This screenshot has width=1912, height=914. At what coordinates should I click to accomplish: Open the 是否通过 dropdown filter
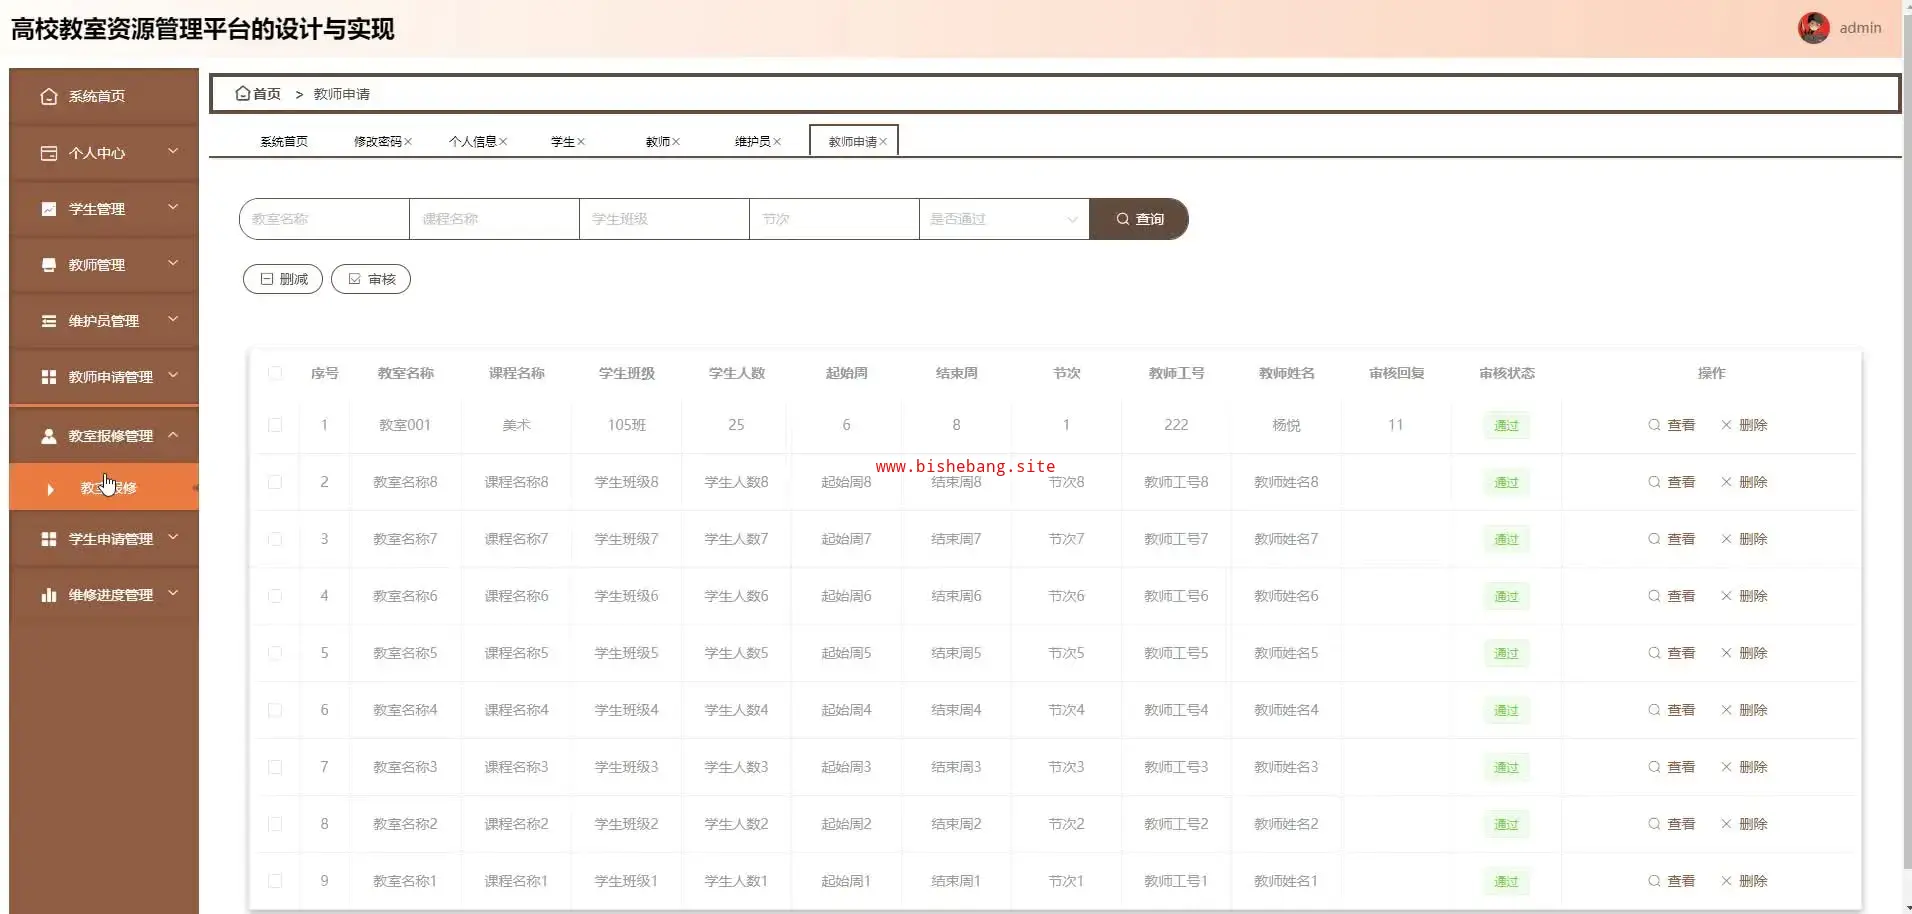[1003, 219]
